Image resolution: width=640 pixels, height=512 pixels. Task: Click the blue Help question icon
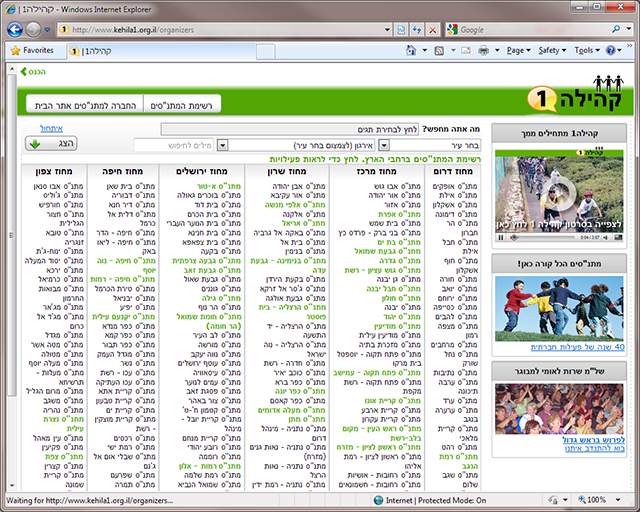coord(611,51)
